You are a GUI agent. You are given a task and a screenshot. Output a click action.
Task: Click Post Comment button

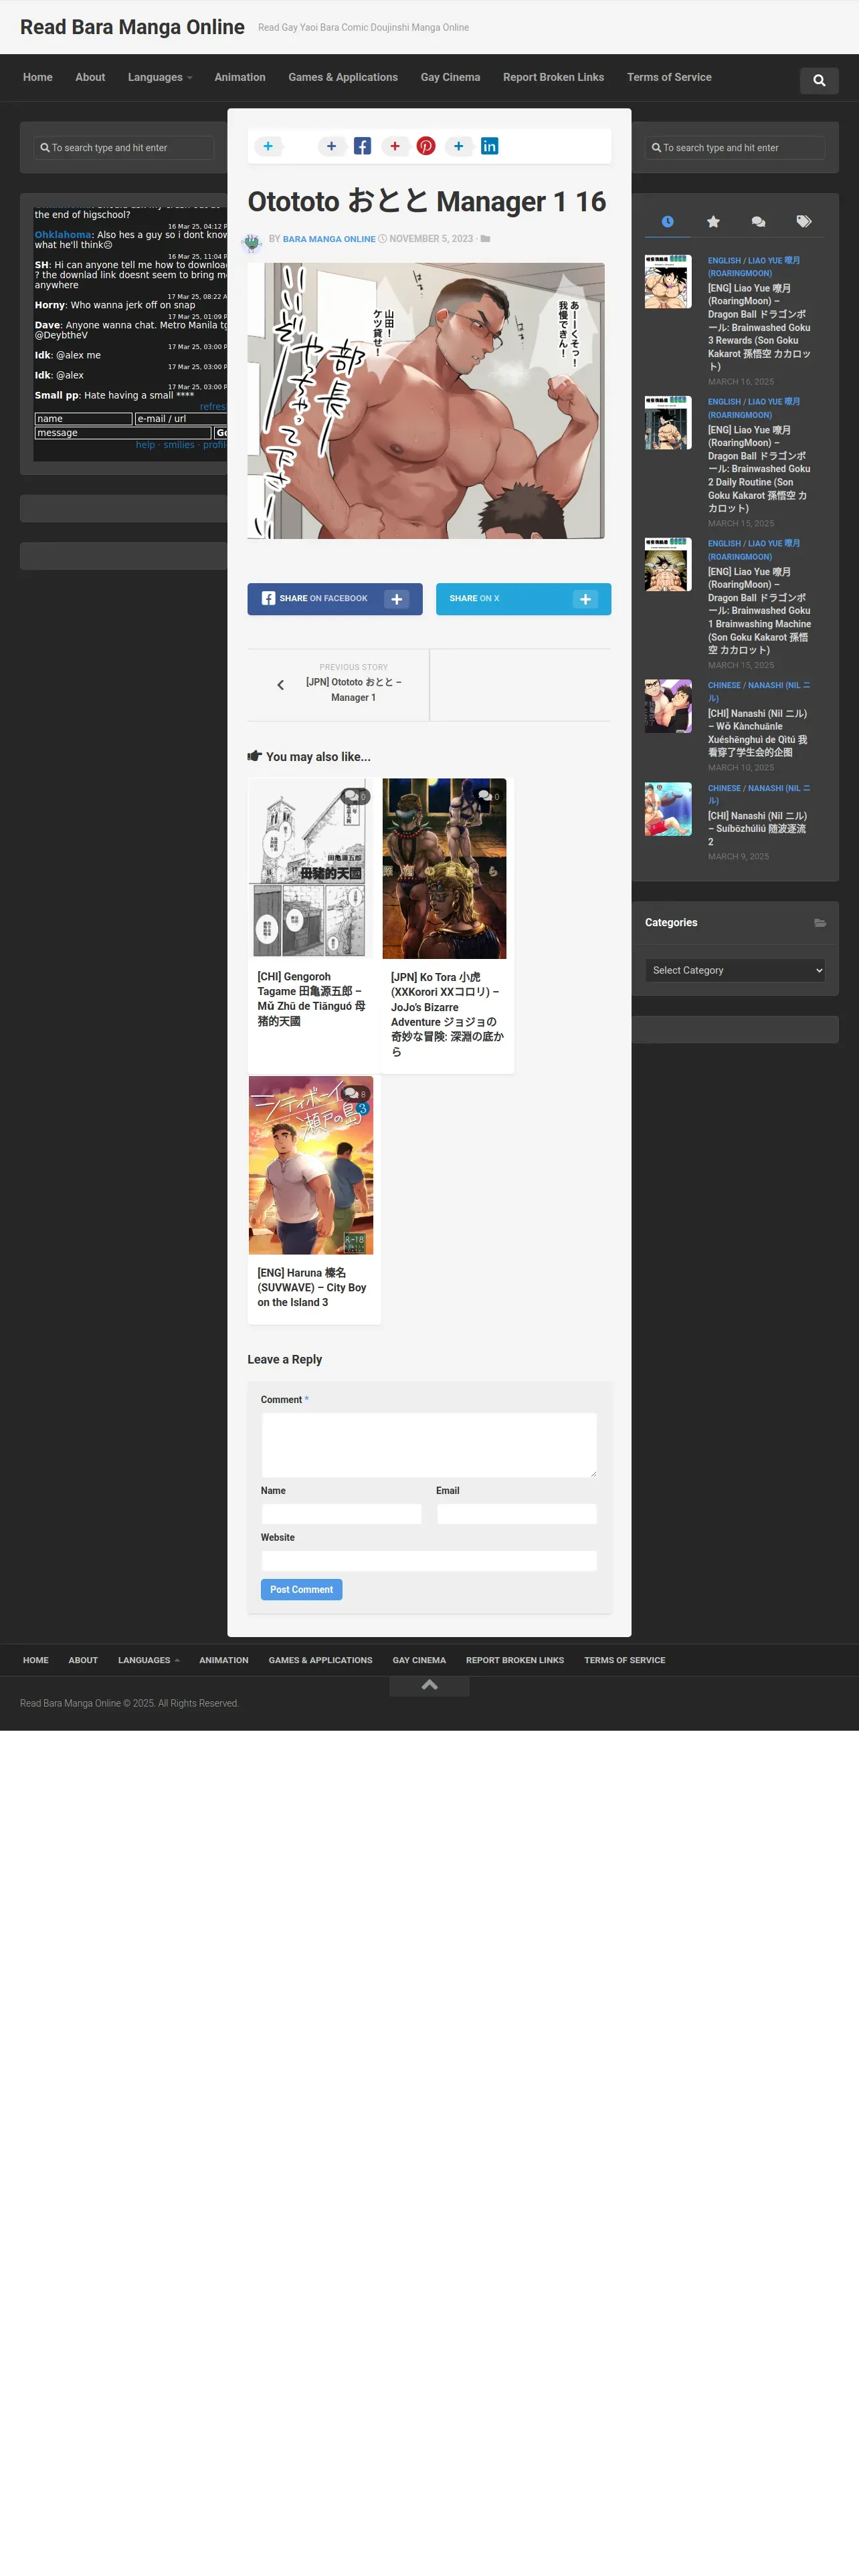tap(301, 1589)
